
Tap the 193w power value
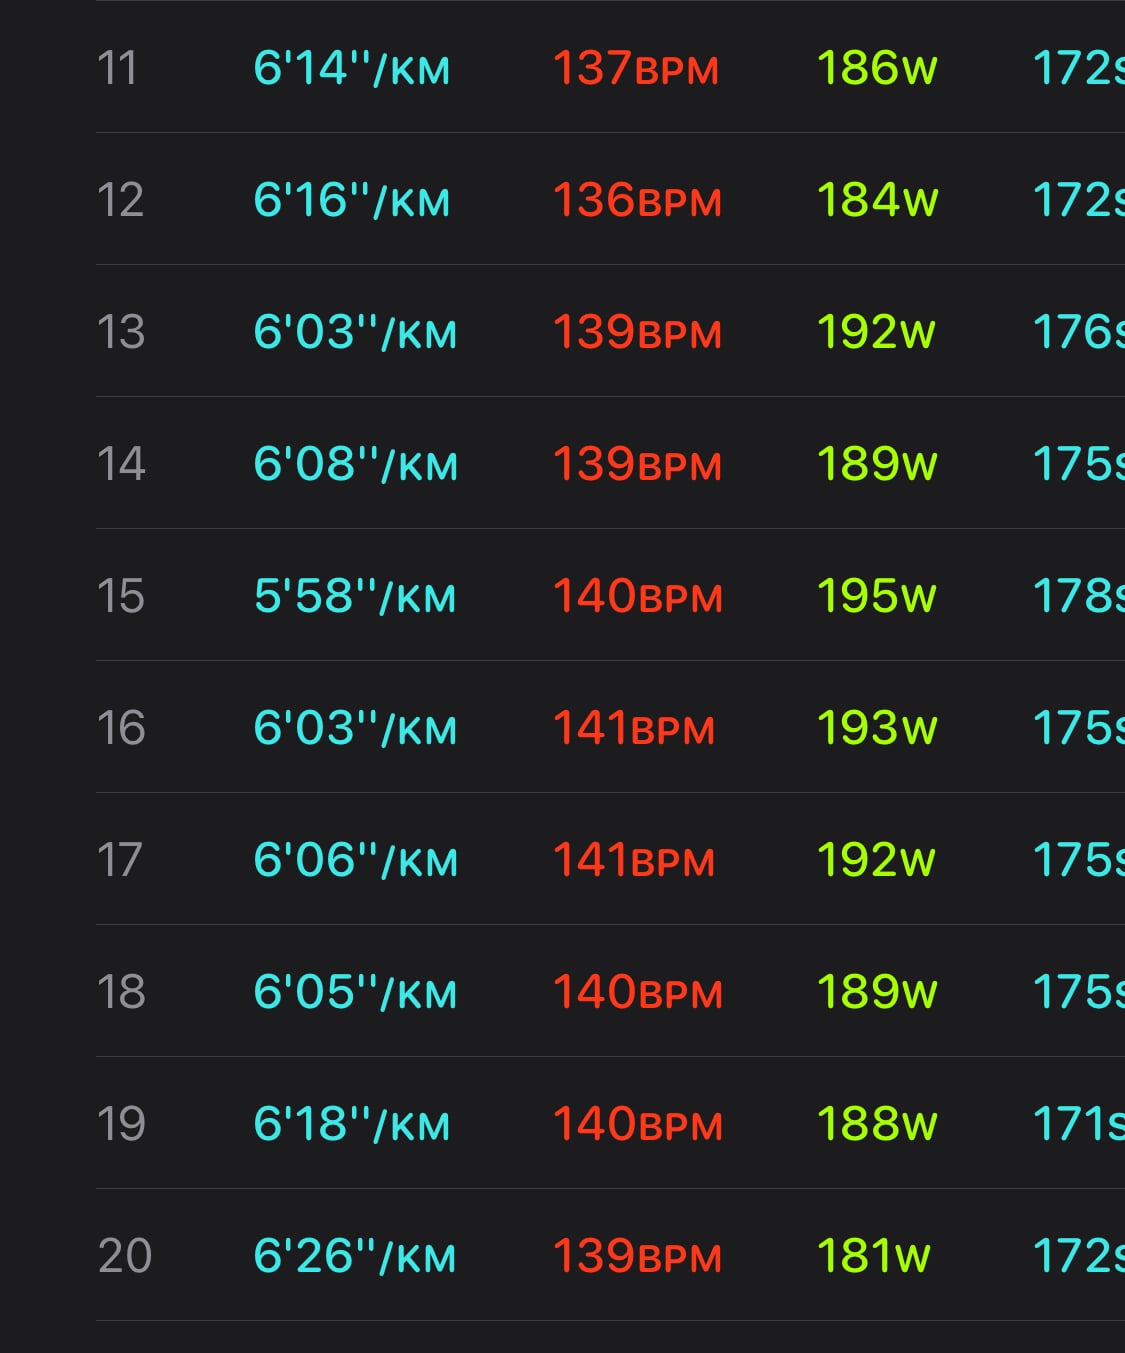point(877,728)
